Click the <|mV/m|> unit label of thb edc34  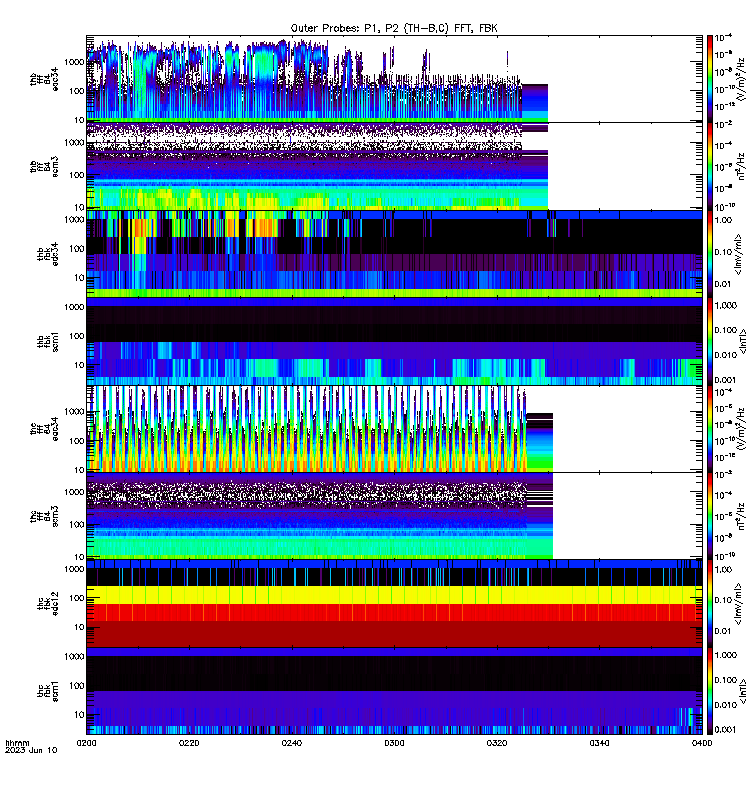[x=739, y=254]
